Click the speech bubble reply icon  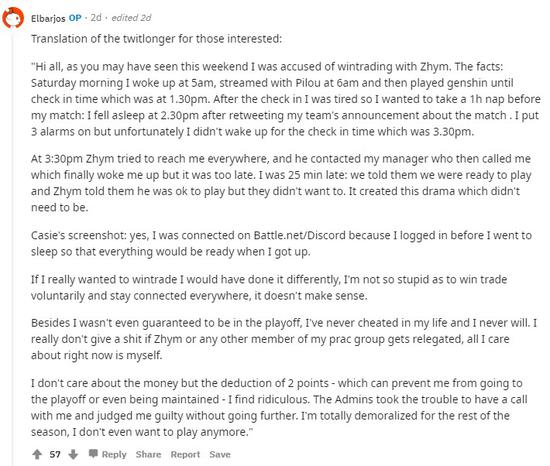tap(93, 454)
